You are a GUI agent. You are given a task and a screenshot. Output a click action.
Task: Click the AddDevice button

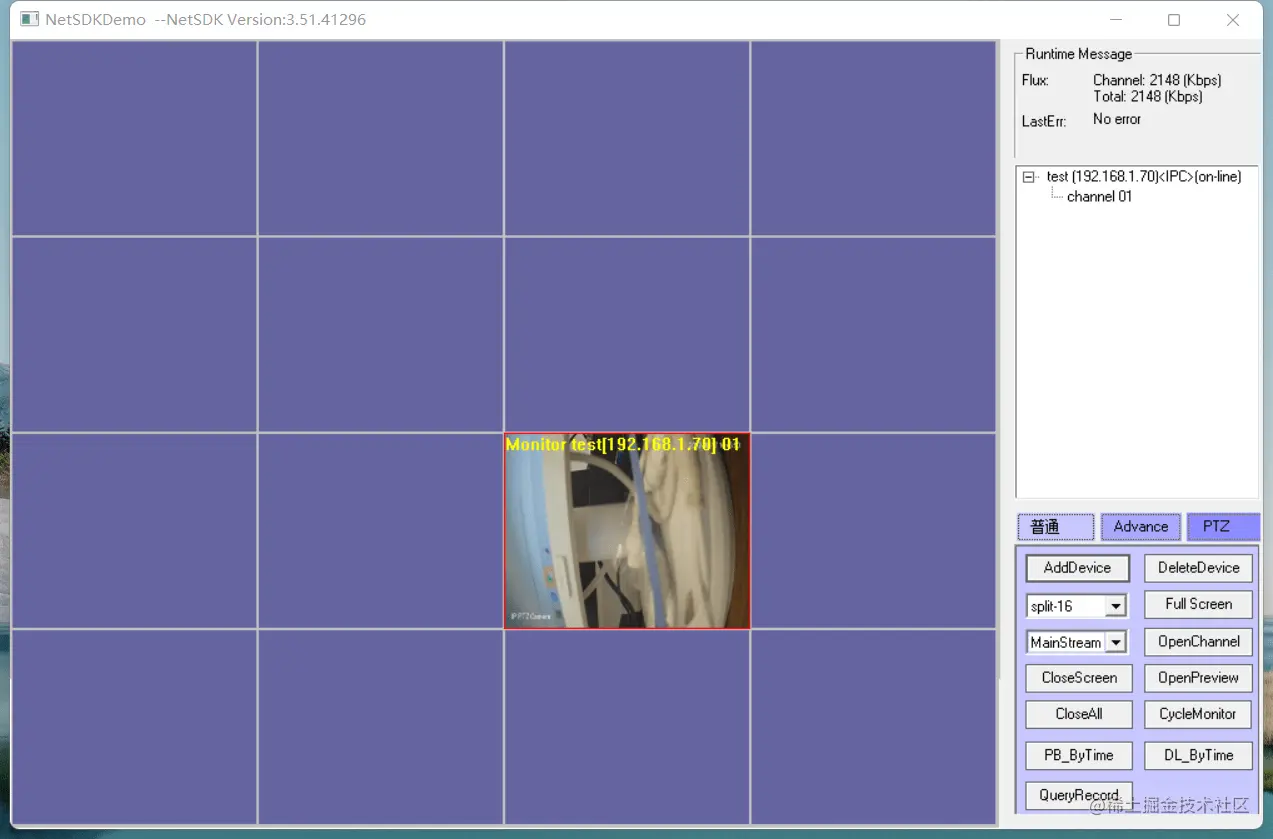pyautogui.click(x=1077, y=568)
